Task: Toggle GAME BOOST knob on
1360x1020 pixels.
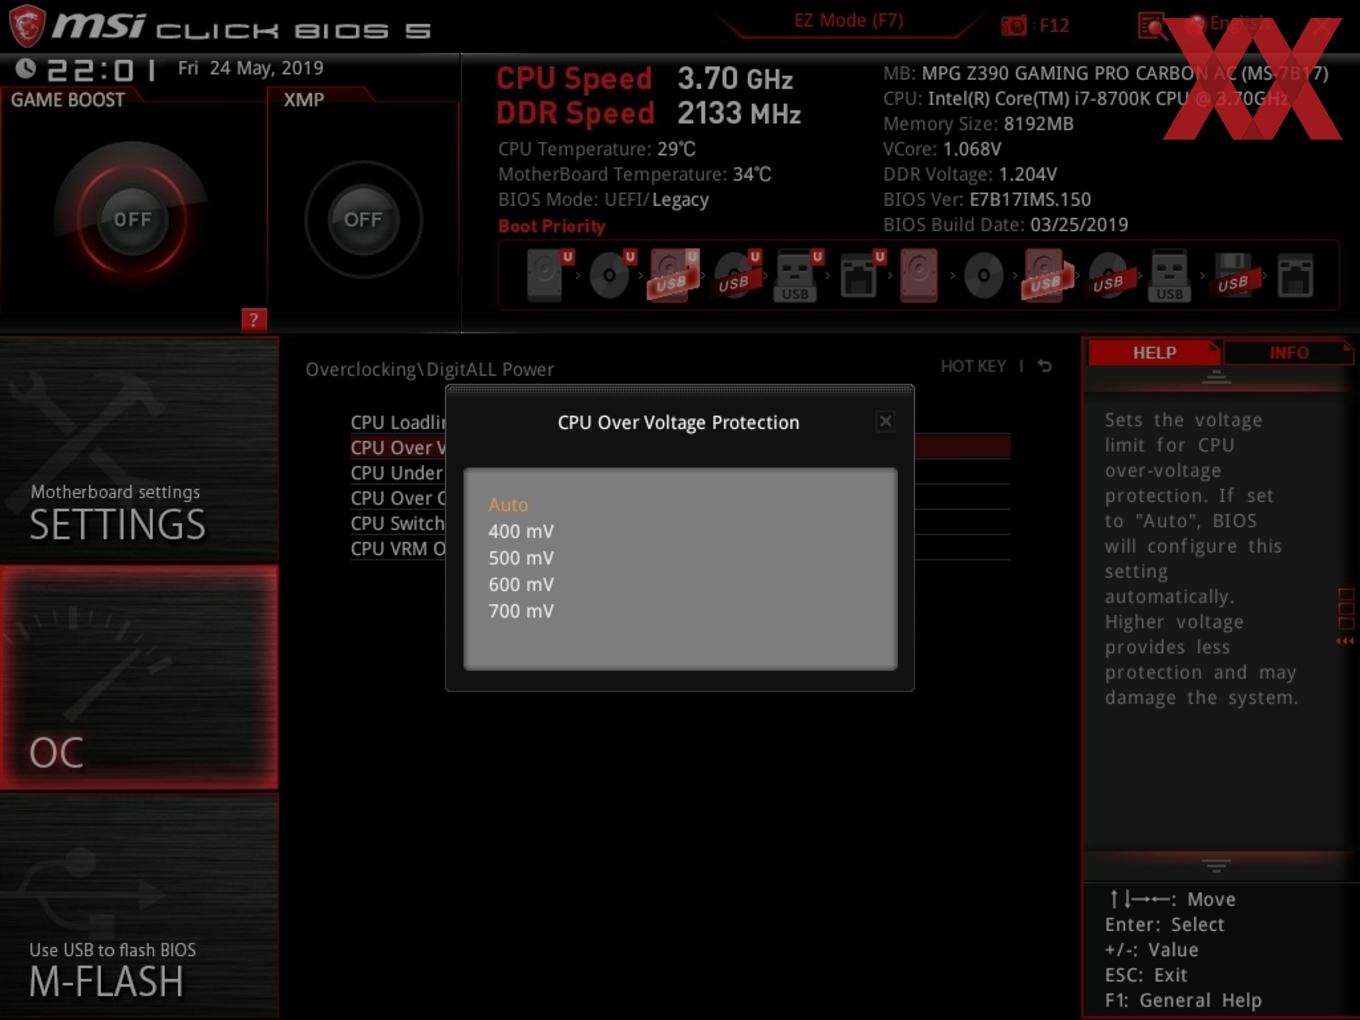Action: (x=132, y=219)
